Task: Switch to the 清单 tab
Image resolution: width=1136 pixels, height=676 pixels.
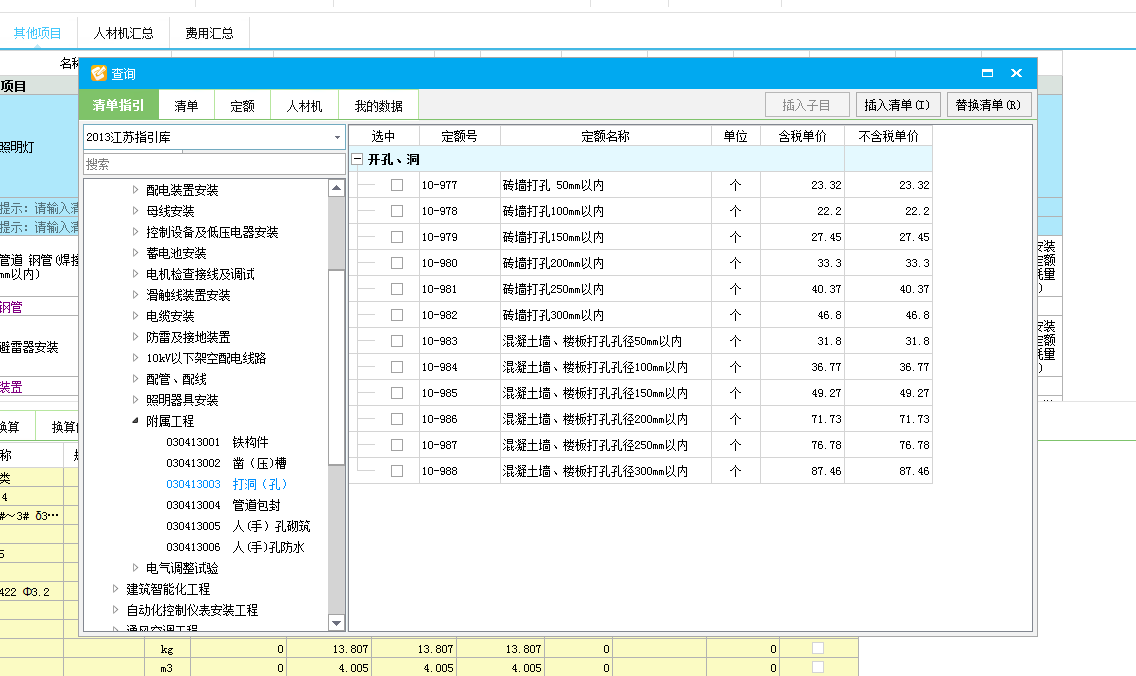Action: [x=186, y=106]
